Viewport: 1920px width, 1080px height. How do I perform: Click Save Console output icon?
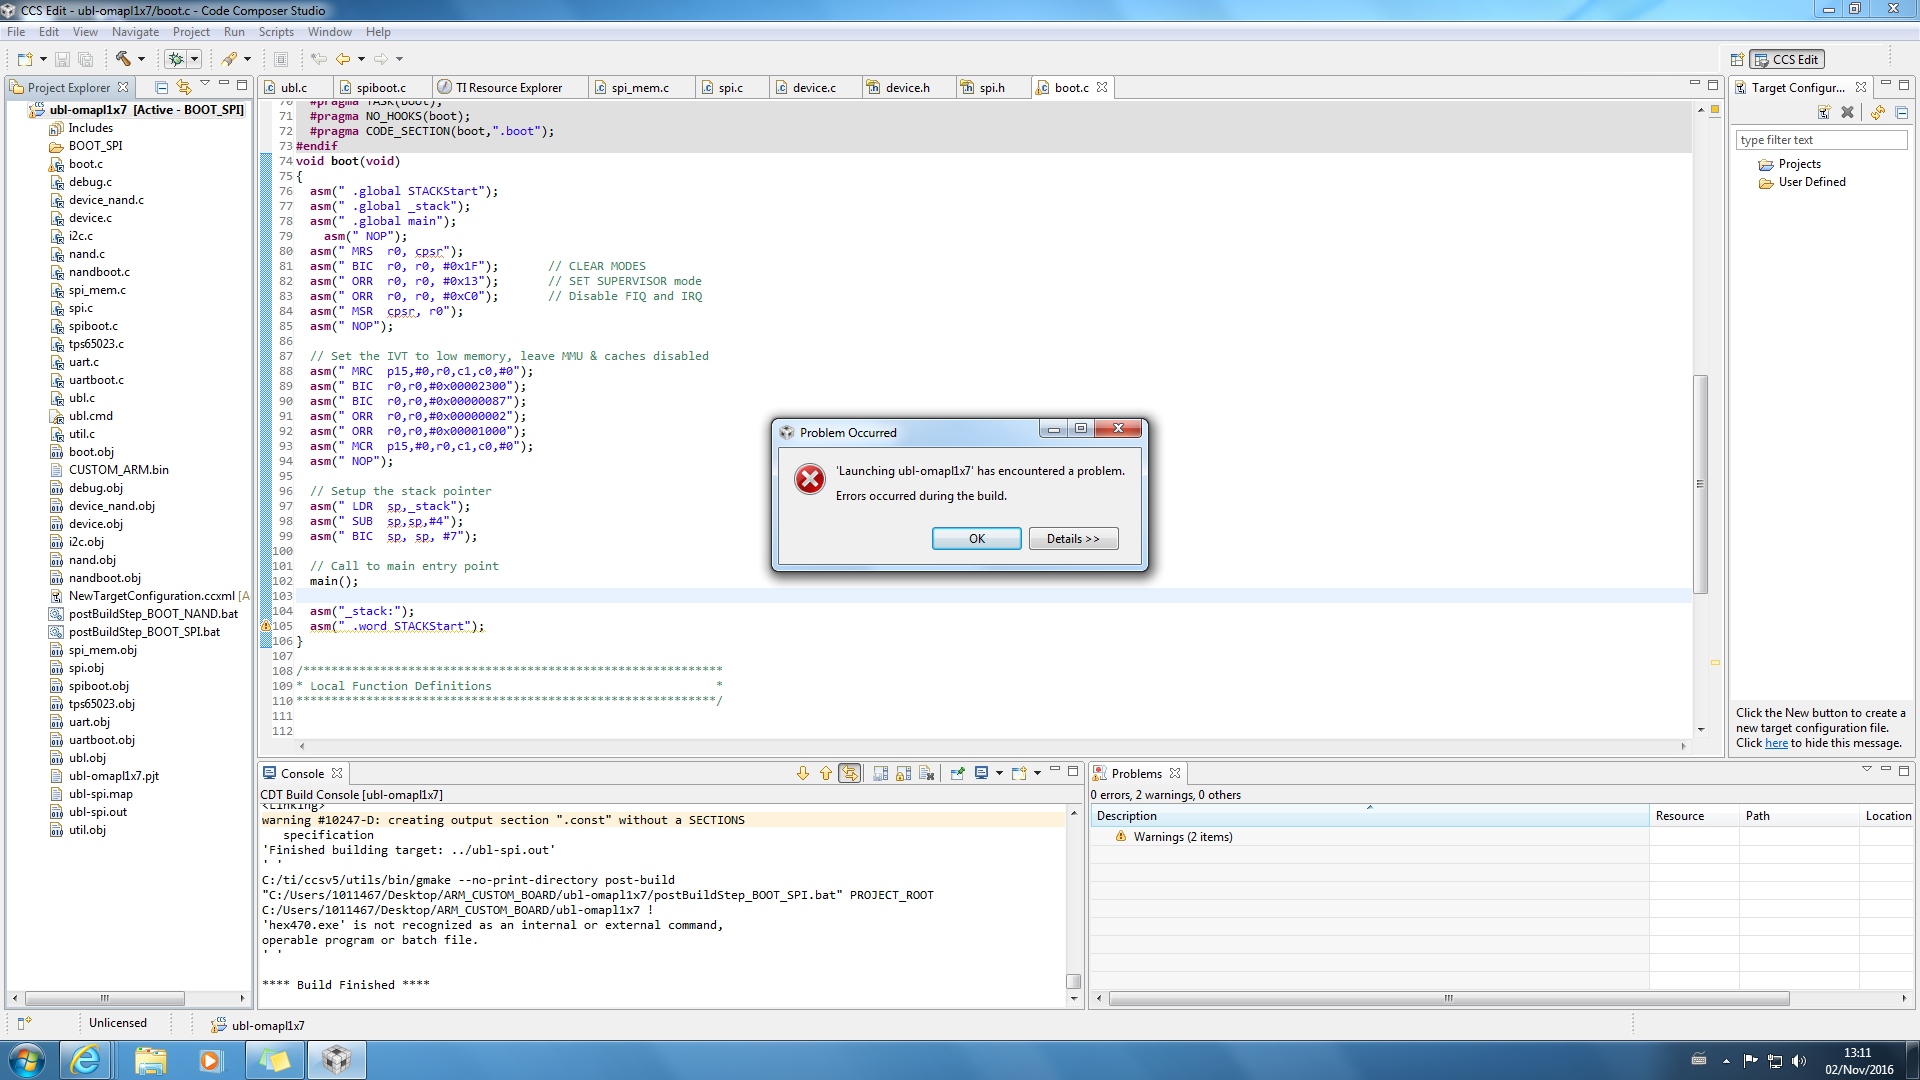pyautogui.click(x=880, y=773)
